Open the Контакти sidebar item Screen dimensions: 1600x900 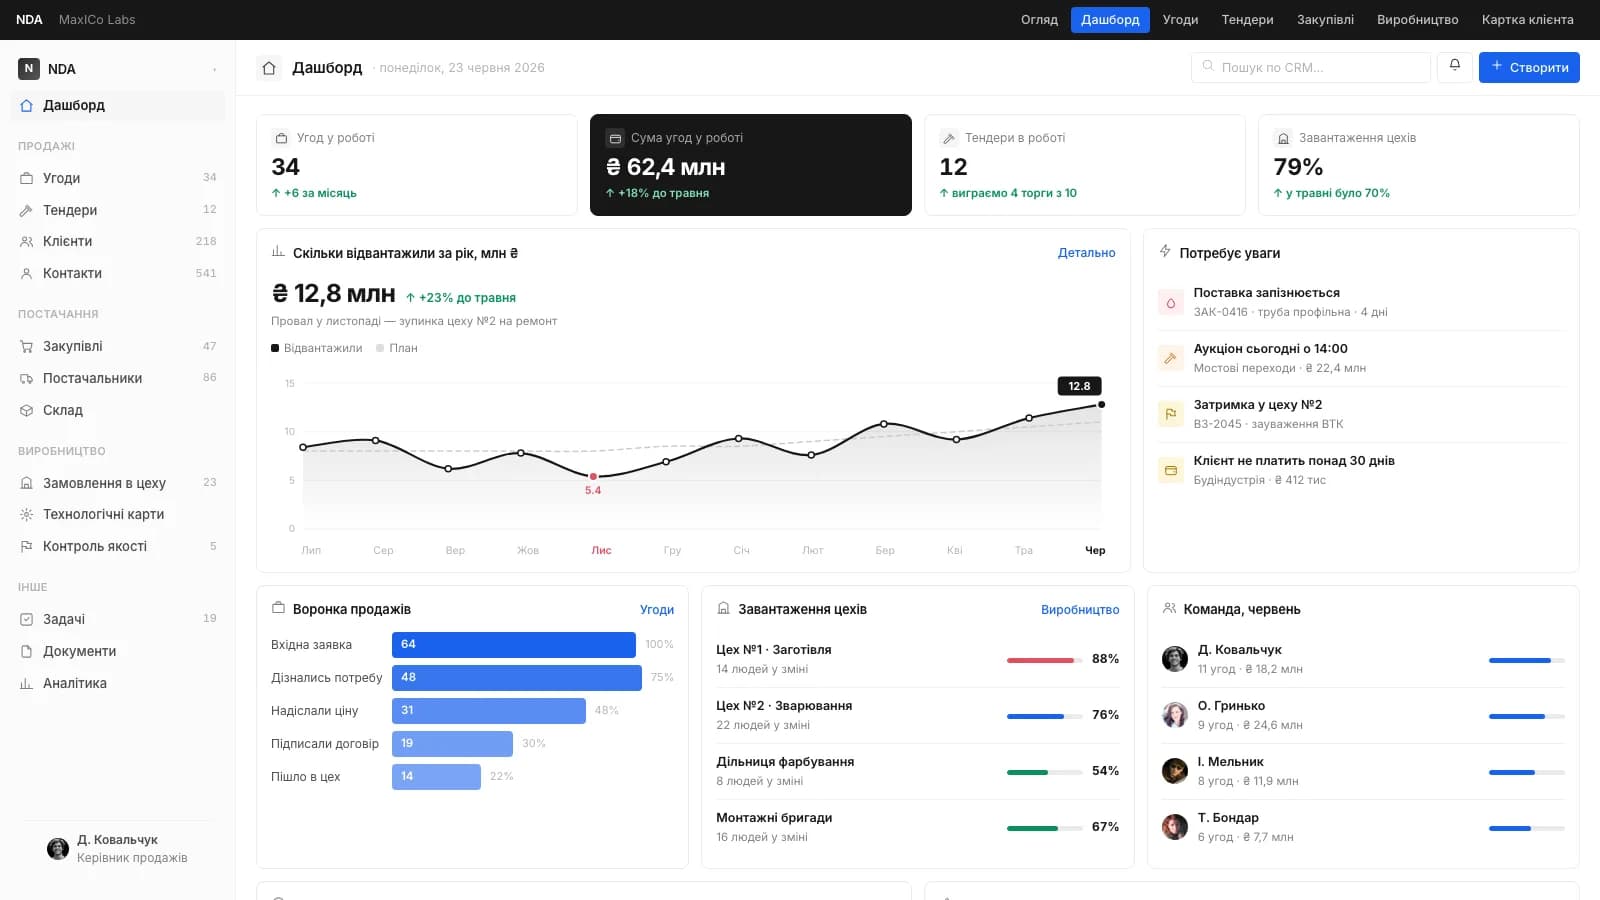click(118, 273)
